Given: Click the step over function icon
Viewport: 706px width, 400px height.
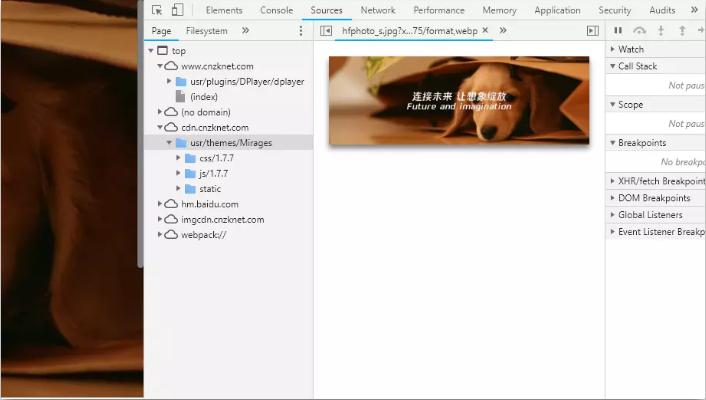Looking at the screenshot, I should 639,31.
